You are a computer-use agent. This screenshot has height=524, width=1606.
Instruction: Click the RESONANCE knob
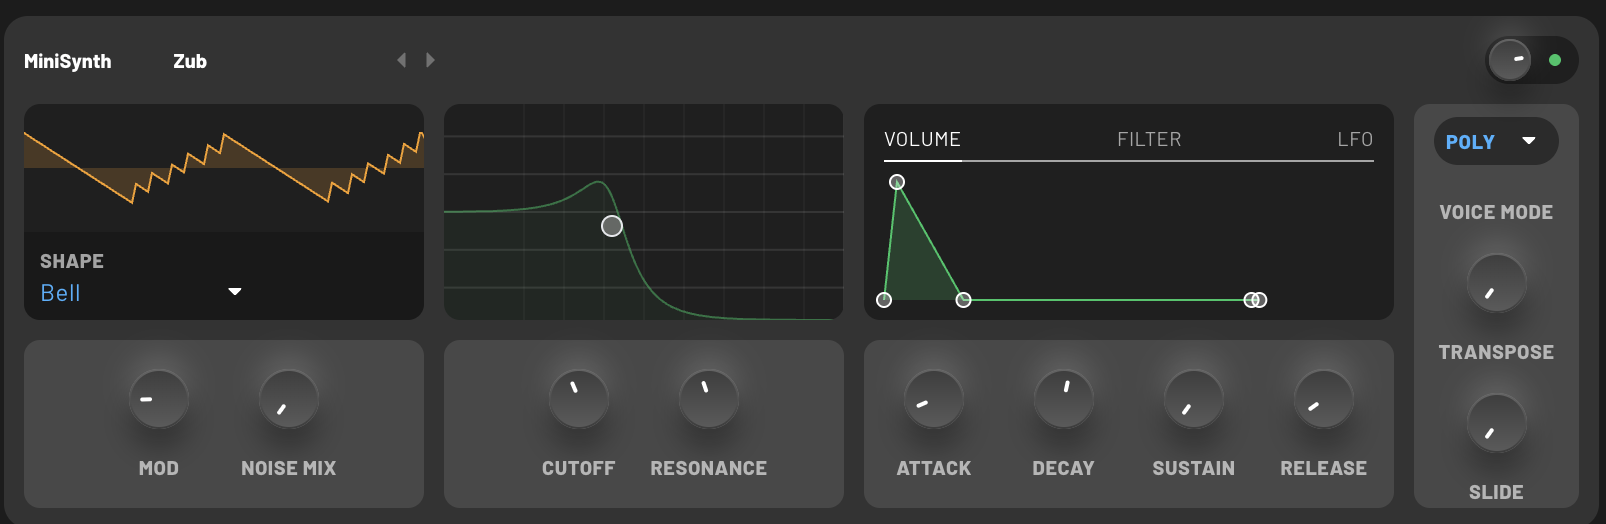click(709, 399)
